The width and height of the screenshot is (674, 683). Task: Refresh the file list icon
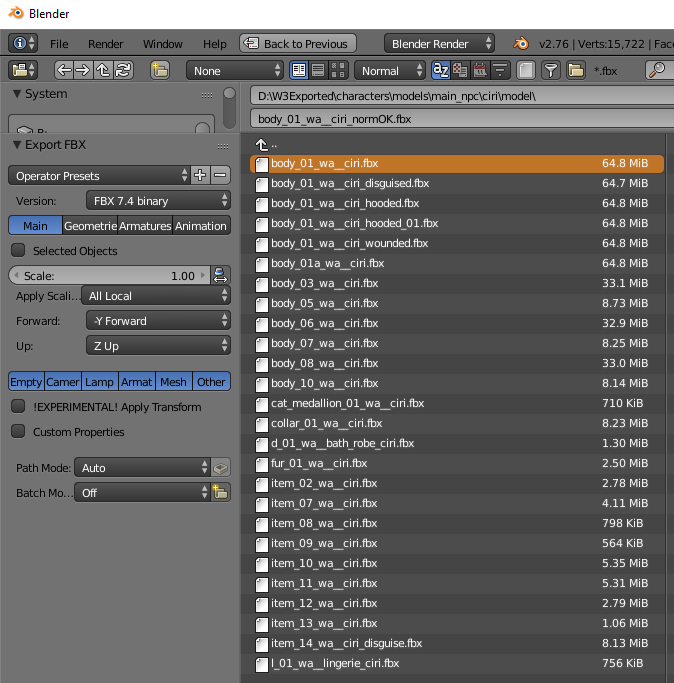[123, 70]
